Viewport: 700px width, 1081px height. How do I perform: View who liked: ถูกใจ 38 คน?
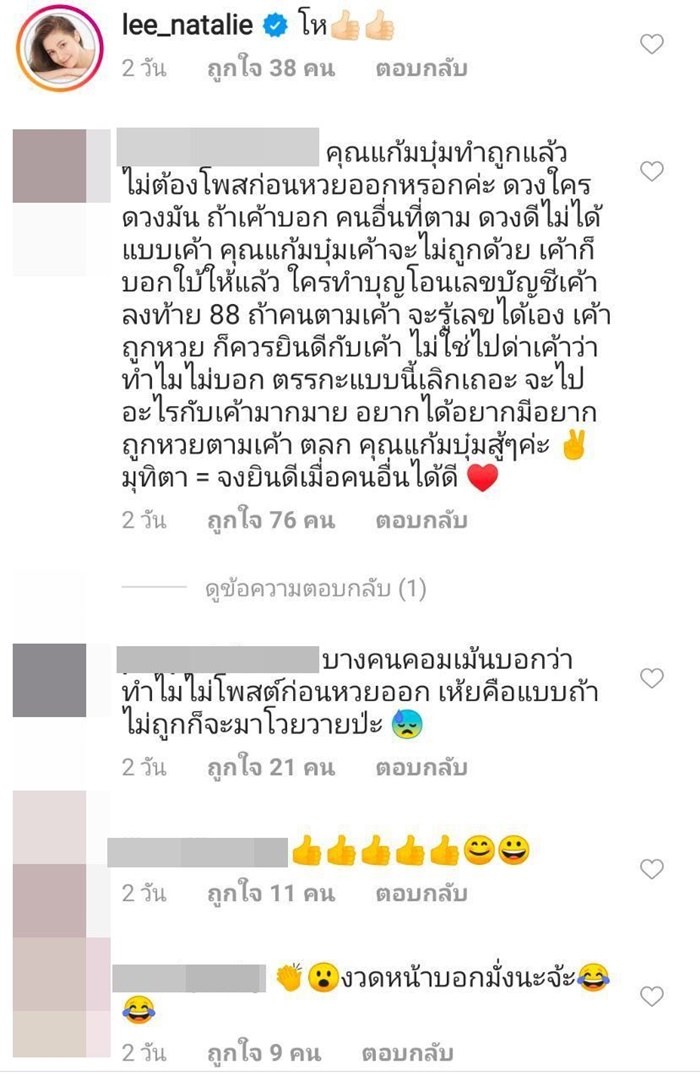point(271,68)
